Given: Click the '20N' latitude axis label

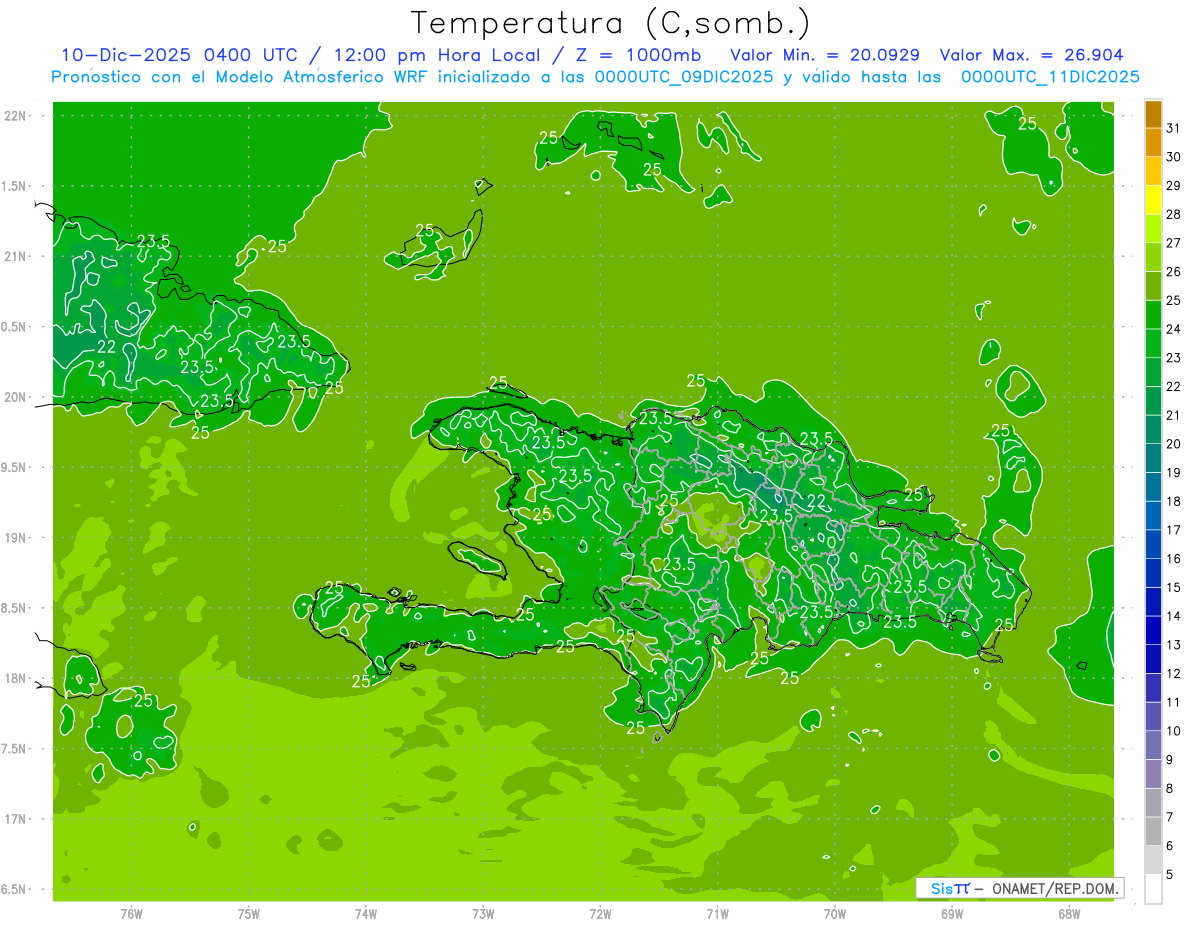Looking at the screenshot, I should click(x=16, y=397).
